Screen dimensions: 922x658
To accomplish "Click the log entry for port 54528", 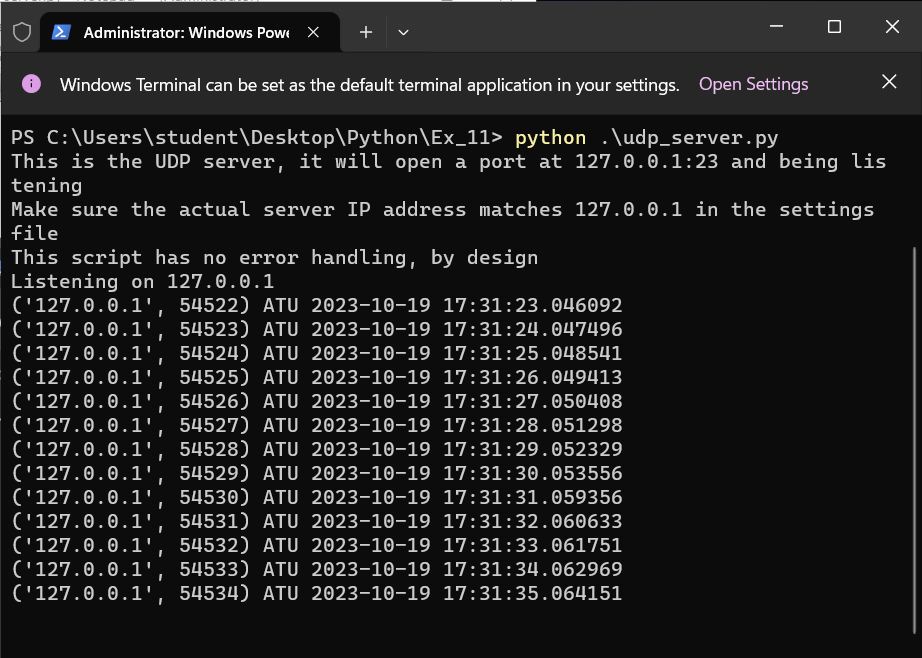I will (x=316, y=450).
